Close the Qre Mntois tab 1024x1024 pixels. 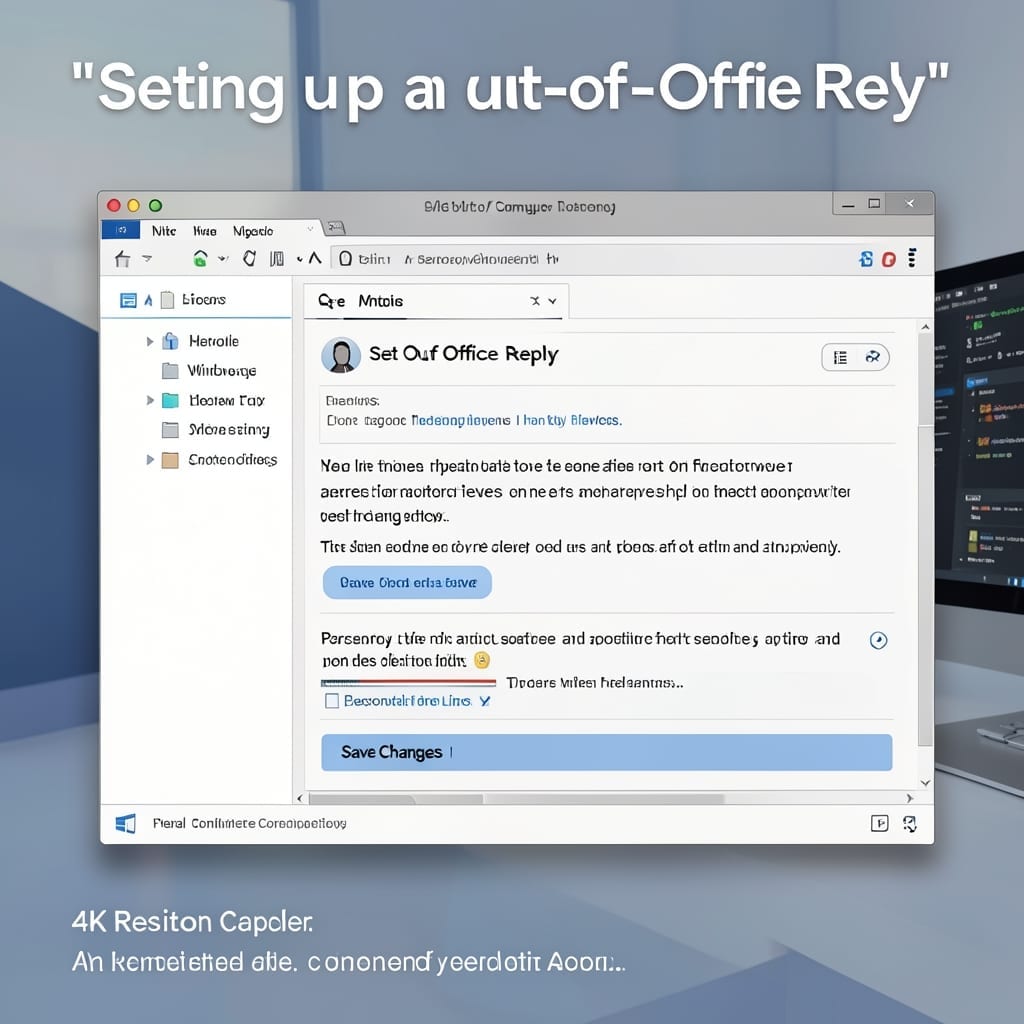535,301
